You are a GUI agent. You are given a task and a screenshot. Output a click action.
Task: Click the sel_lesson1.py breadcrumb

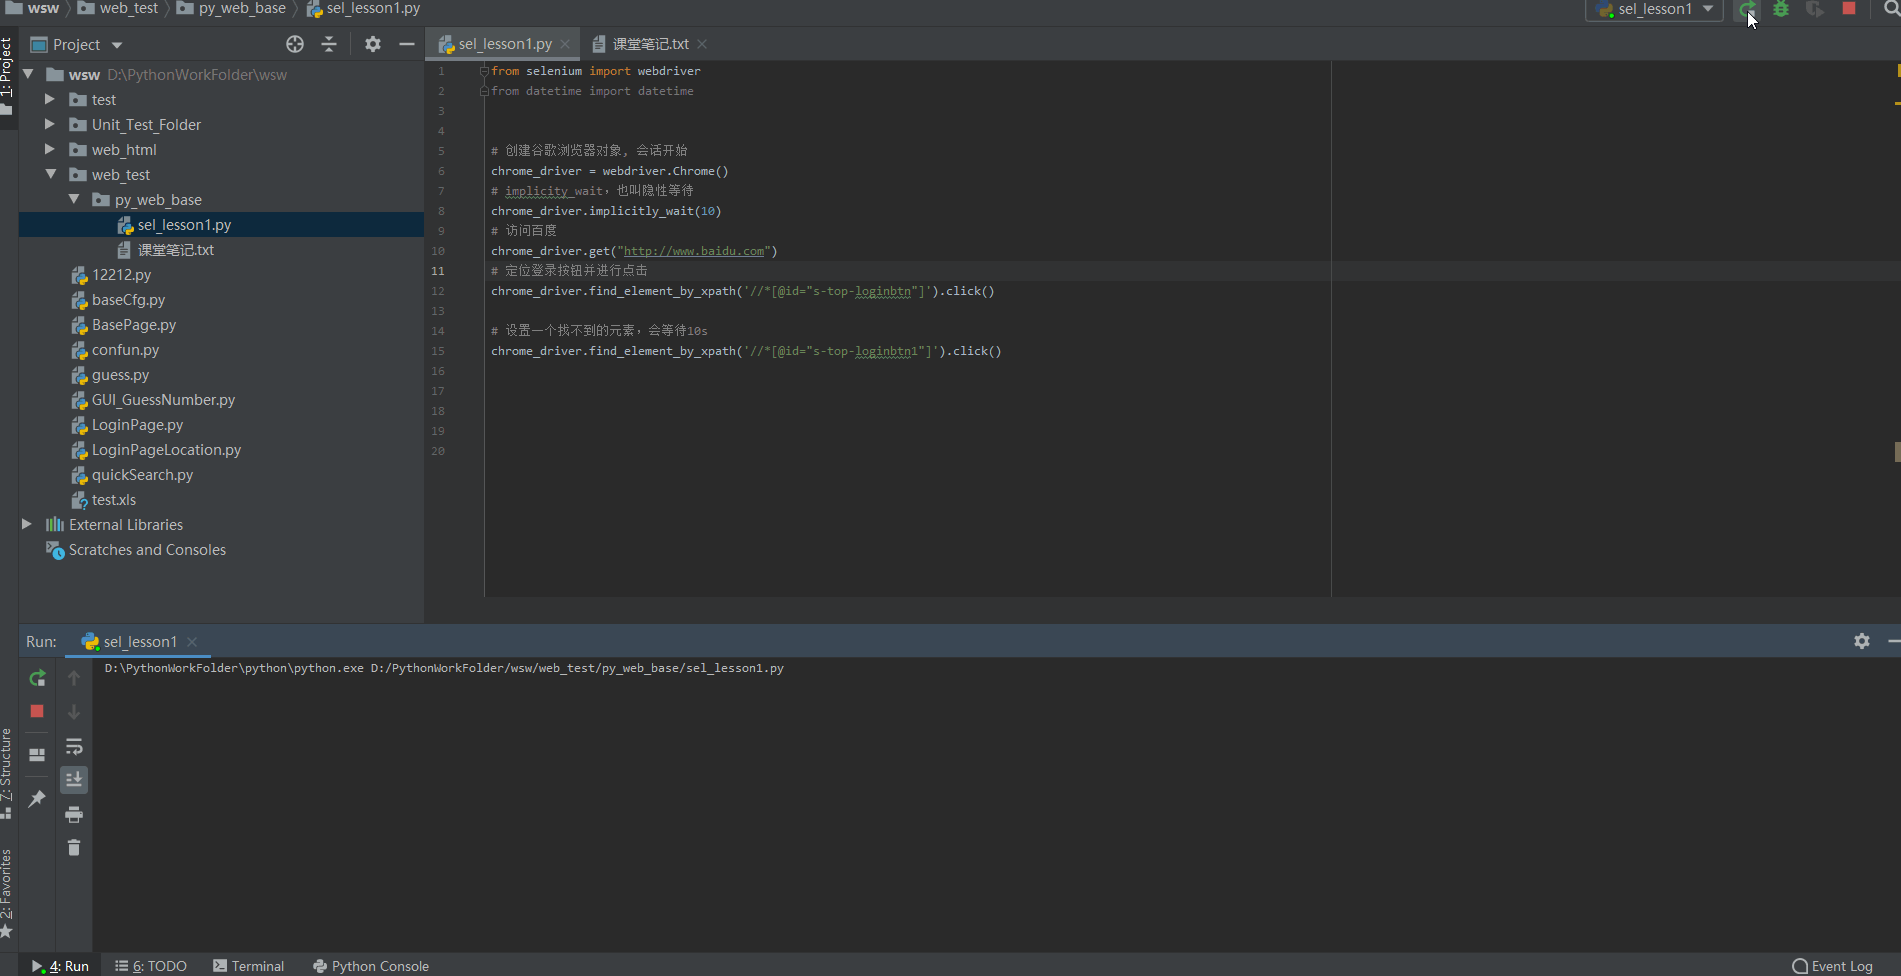click(363, 8)
